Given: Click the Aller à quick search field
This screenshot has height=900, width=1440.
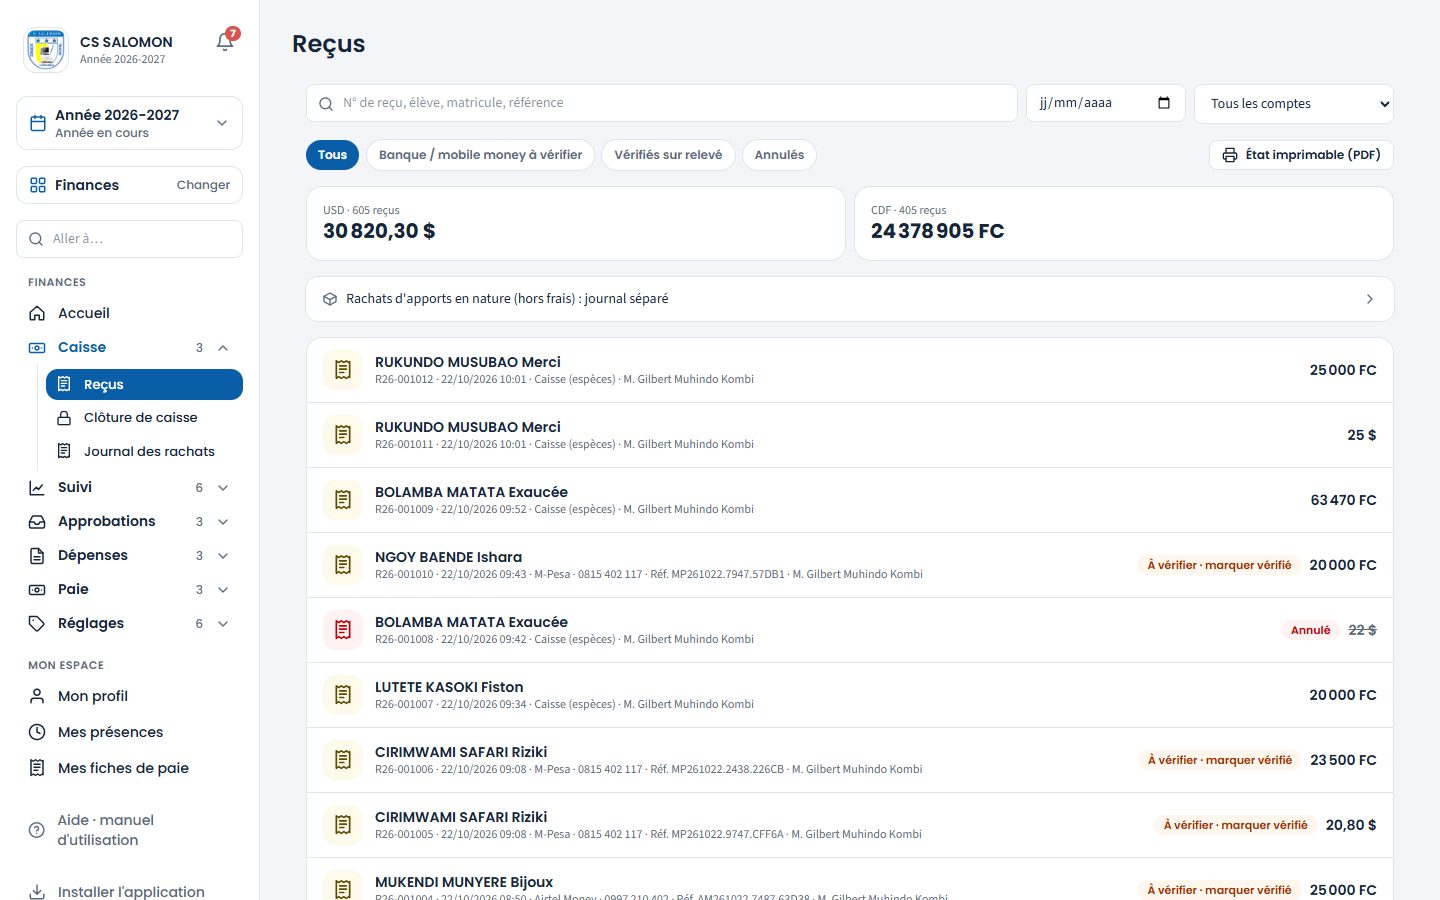Looking at the screenshot, I should pos(130,239).
